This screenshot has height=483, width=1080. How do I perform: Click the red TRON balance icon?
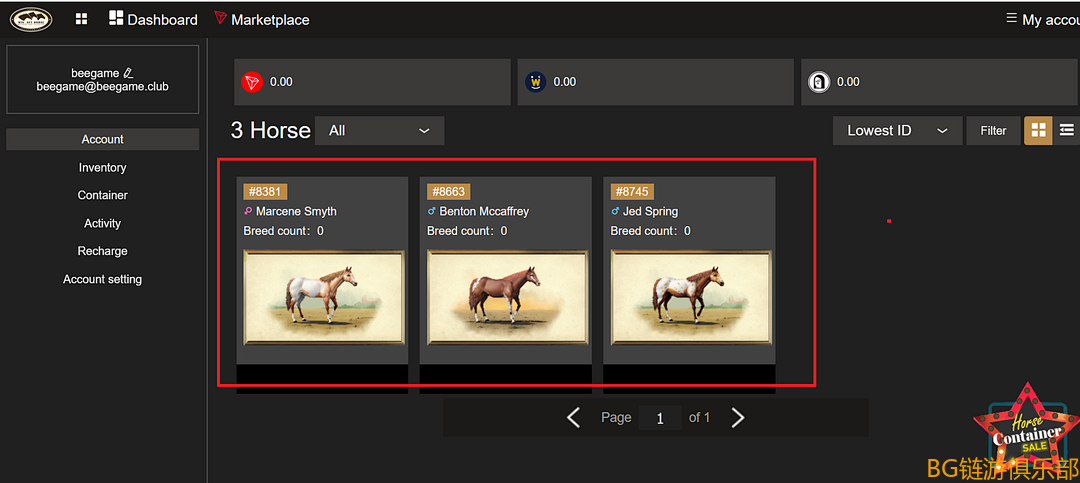252,82
